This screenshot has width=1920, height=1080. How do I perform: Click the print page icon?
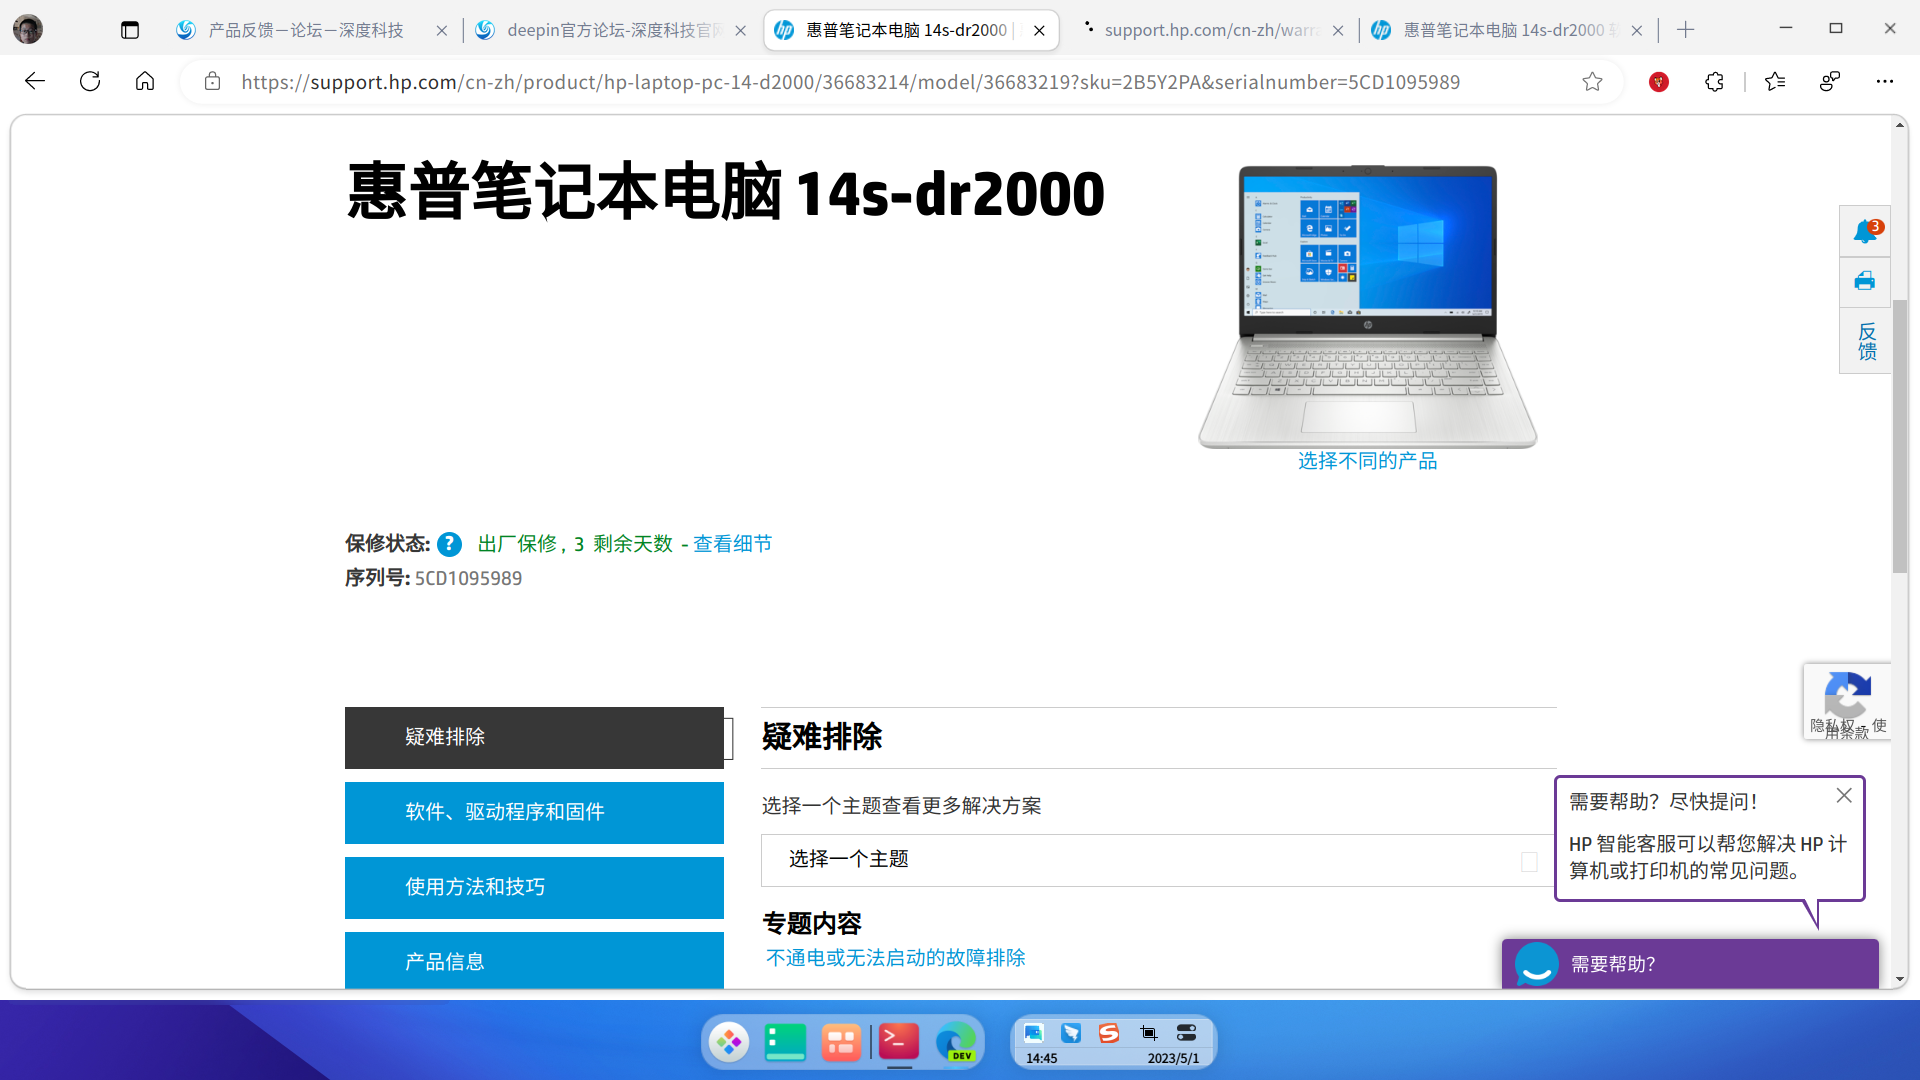1864,282
